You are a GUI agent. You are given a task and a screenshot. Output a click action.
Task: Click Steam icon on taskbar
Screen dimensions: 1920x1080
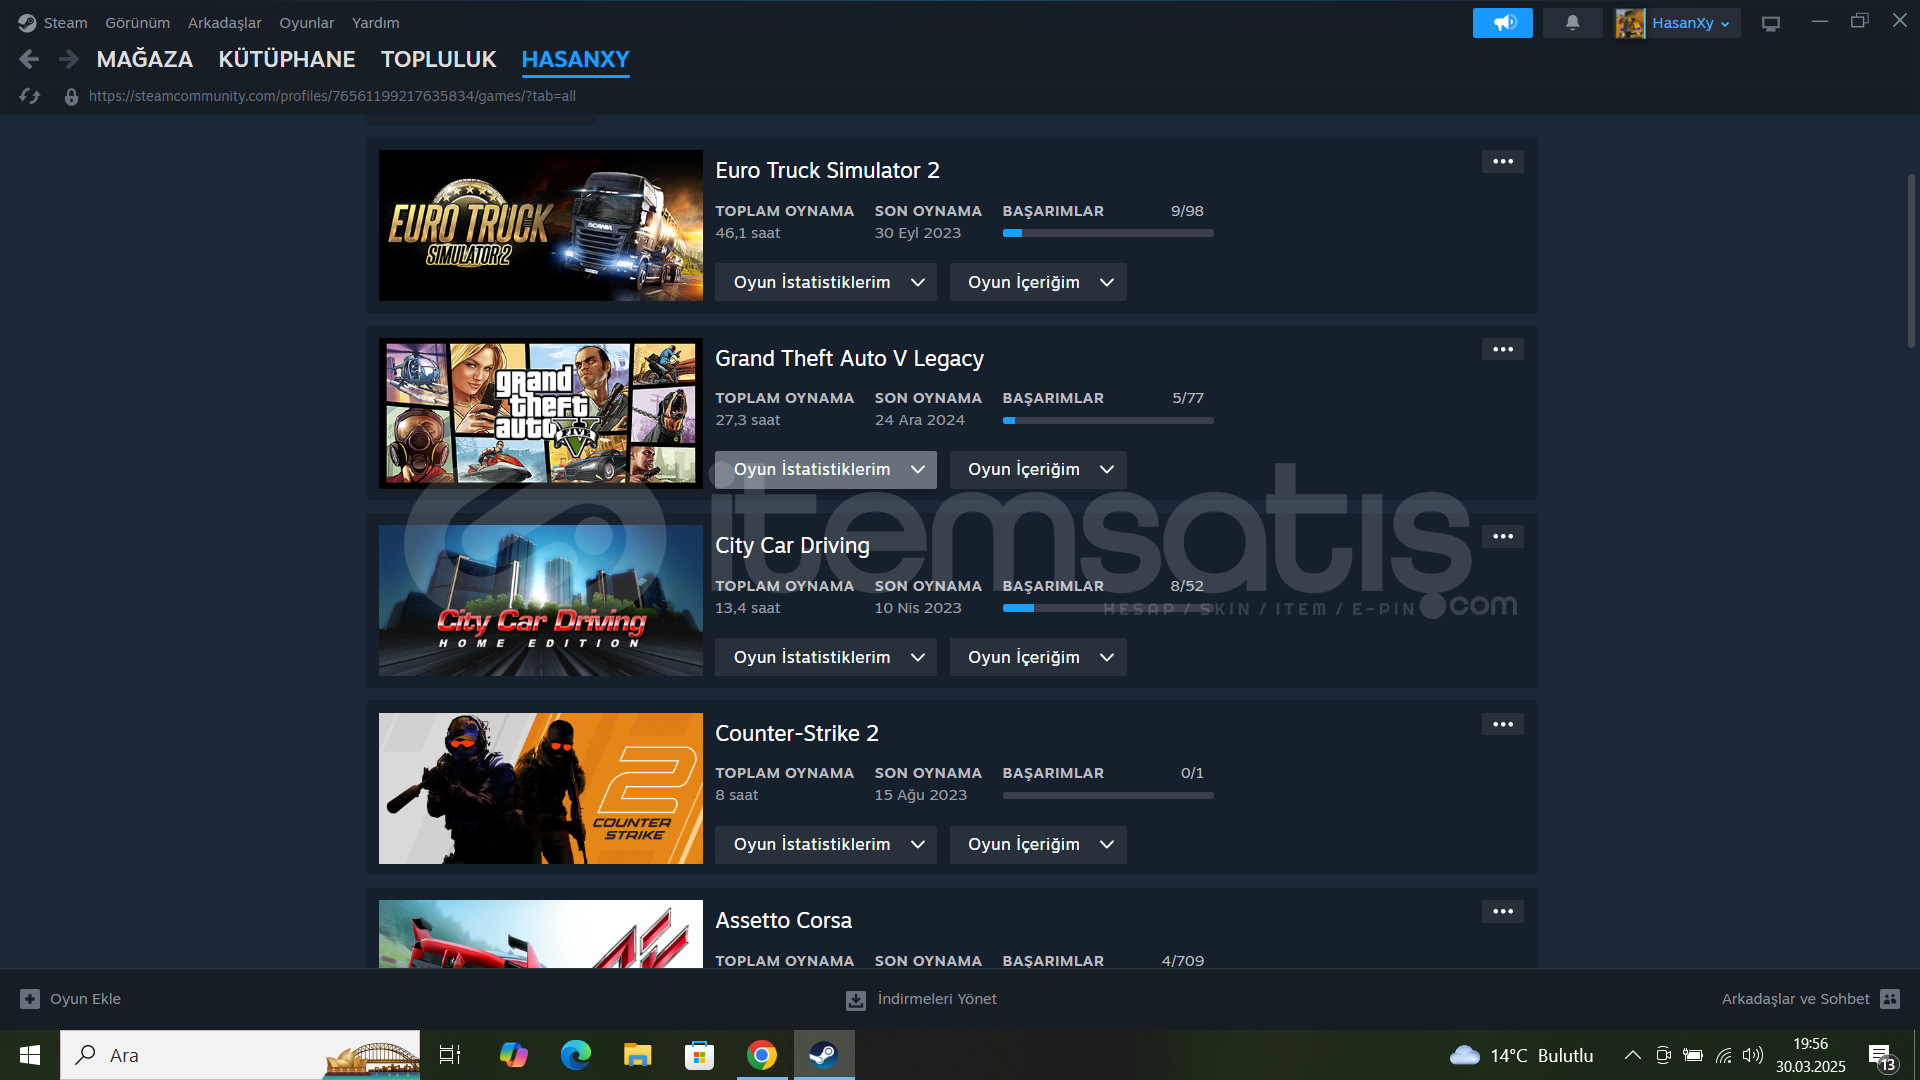coord(824,1055)
